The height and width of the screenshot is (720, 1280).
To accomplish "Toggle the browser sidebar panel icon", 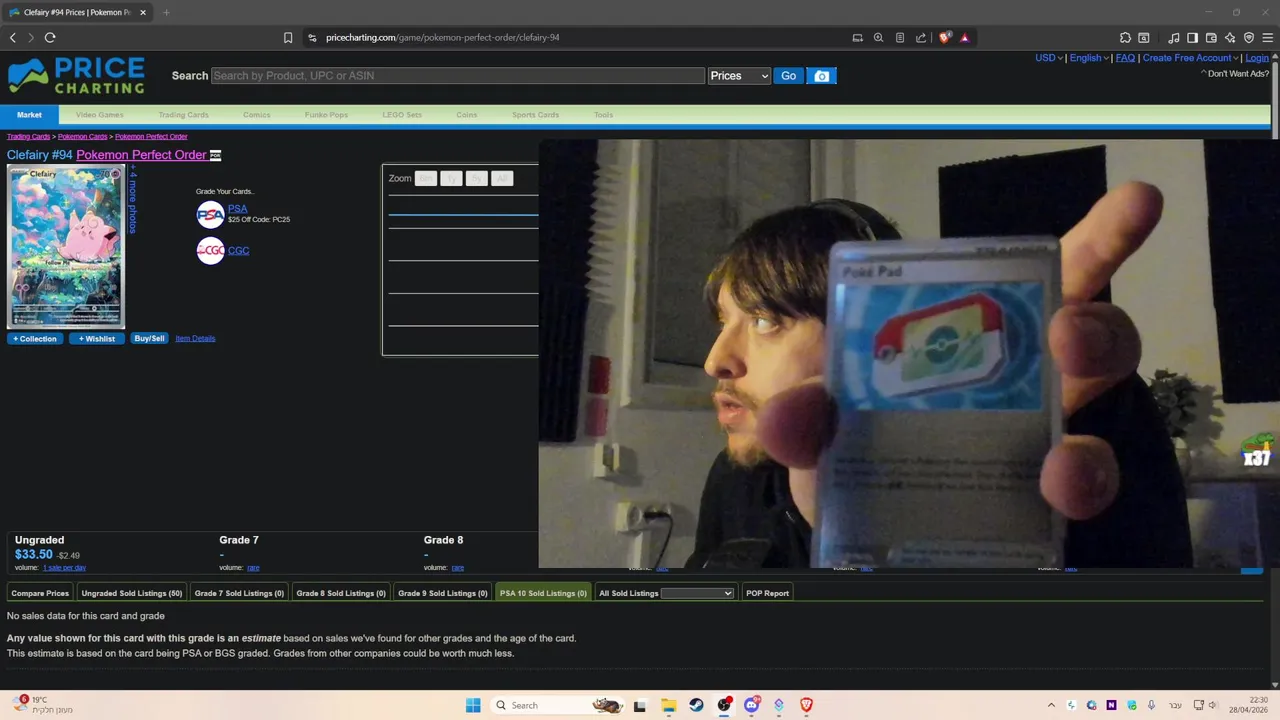I will tap(1192, 37).
